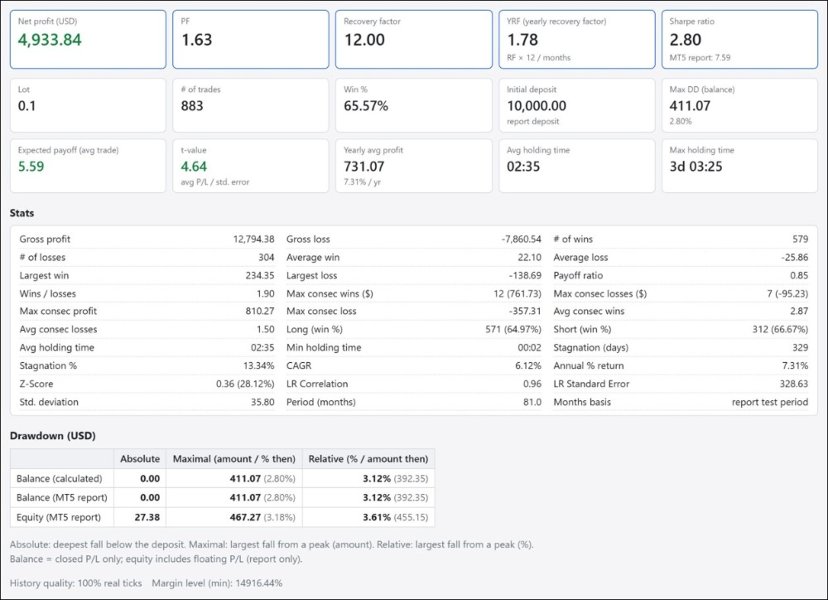Click the Sharpe ratio value 2.80
Image resolution: width=828 pixels, height=600 pixels.
click(685, 40)
